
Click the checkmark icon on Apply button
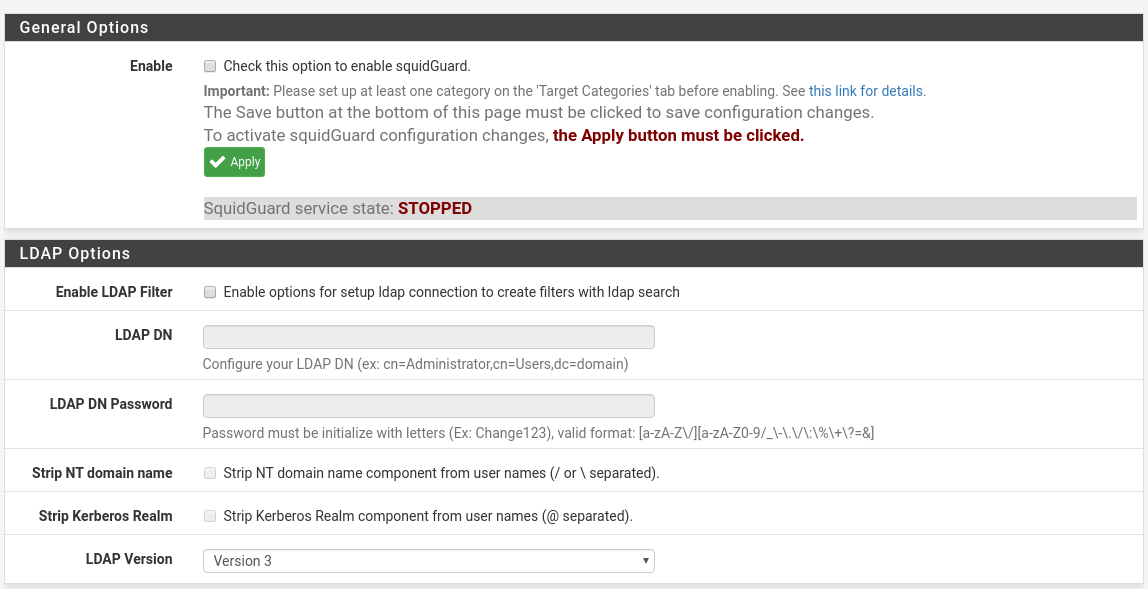tap(217, 162)
